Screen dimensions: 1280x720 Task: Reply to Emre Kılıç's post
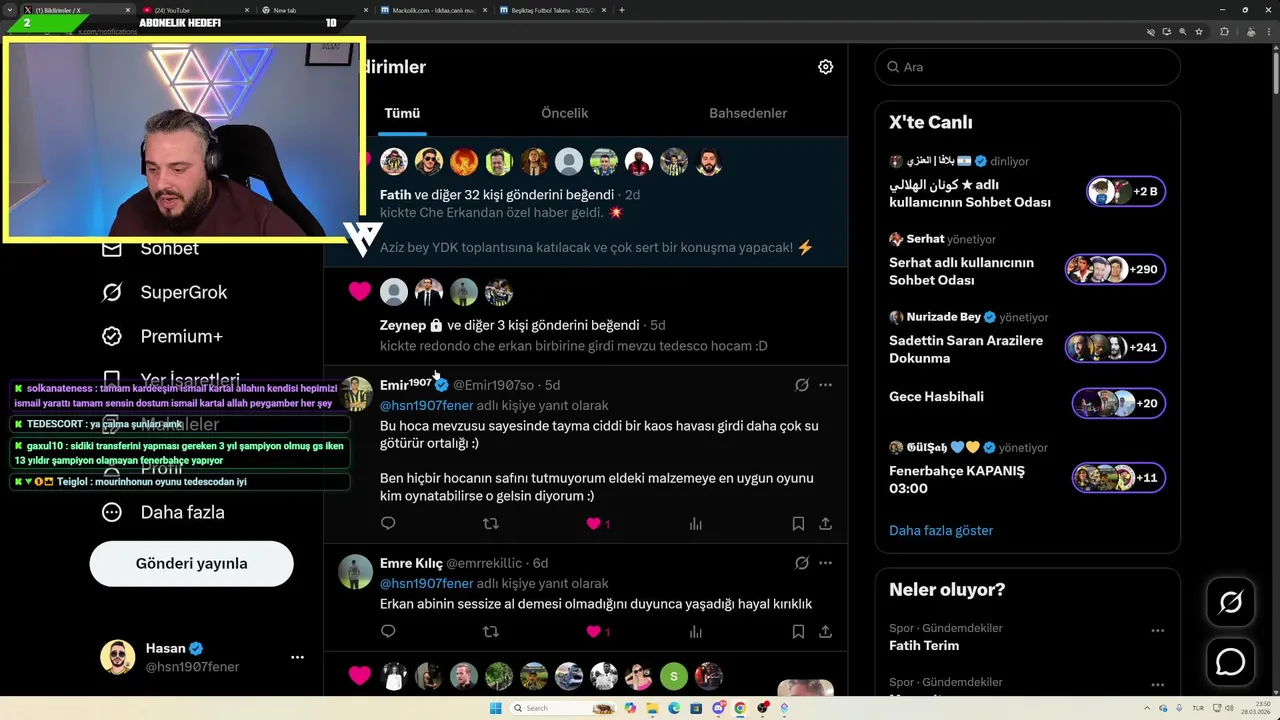pyautogui.click(x=388, y=631)
